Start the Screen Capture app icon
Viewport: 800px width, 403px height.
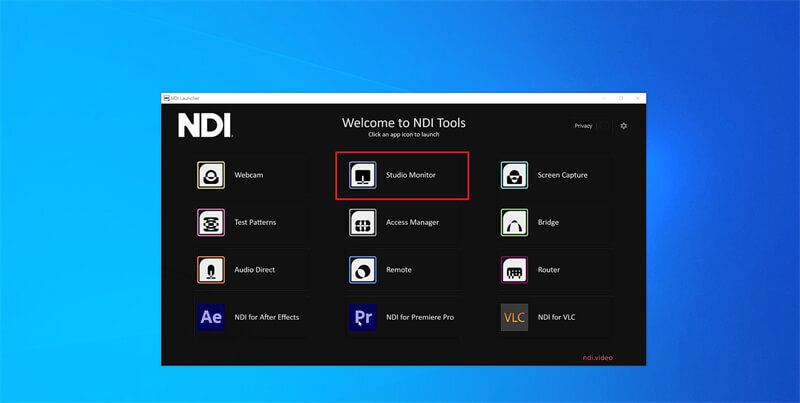coord(514,175)
